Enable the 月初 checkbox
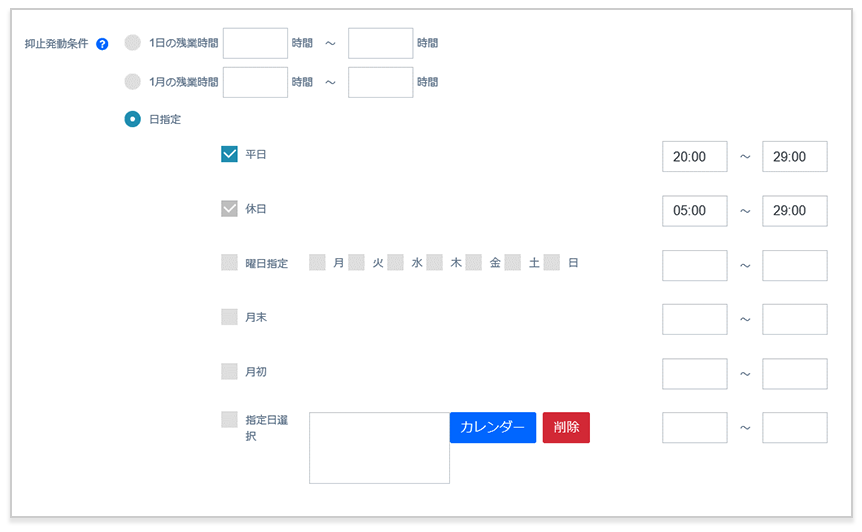 click(229, 372)
